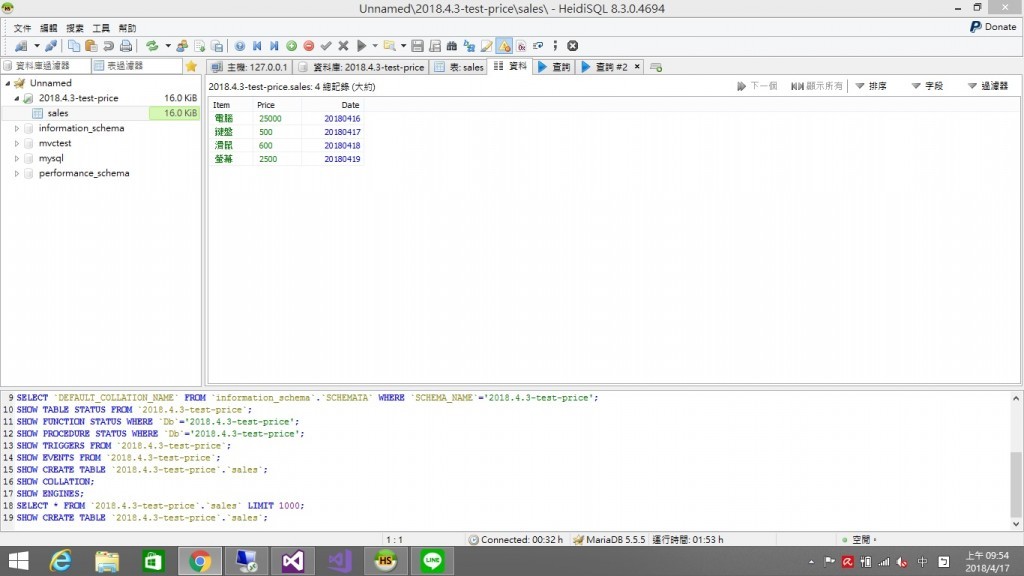Click the checkmark Post changes icon
The image size is (1024, 576).
coord(326,46)
